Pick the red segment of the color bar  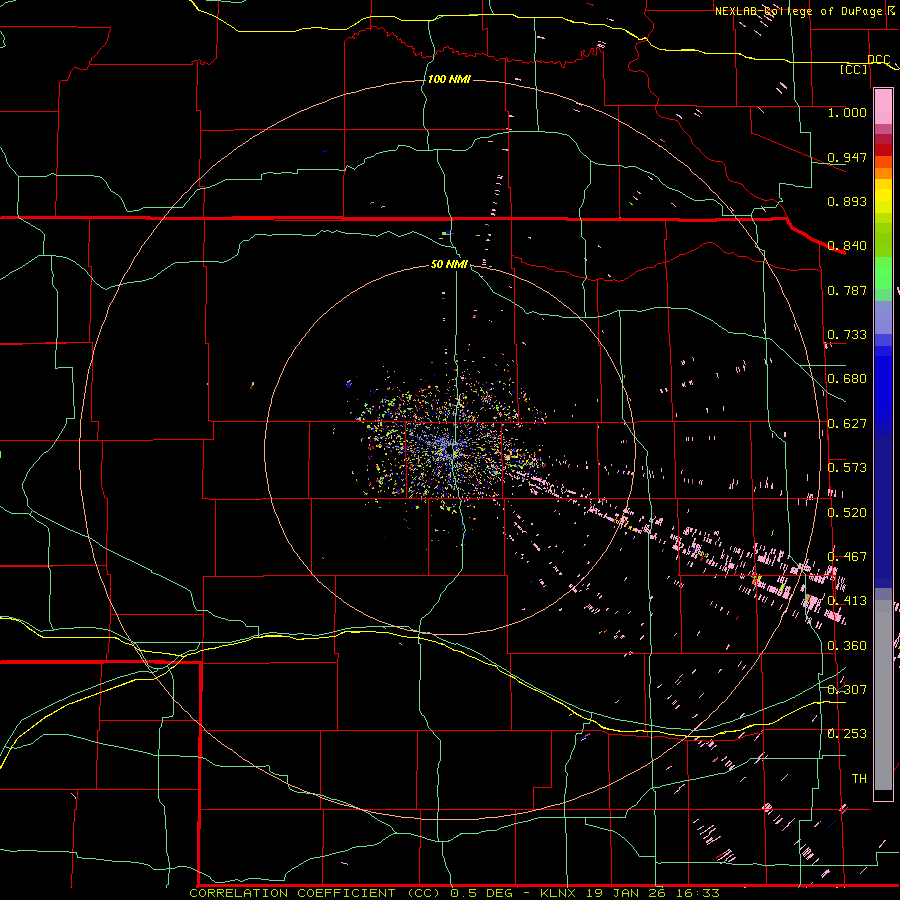coord(883,150)
